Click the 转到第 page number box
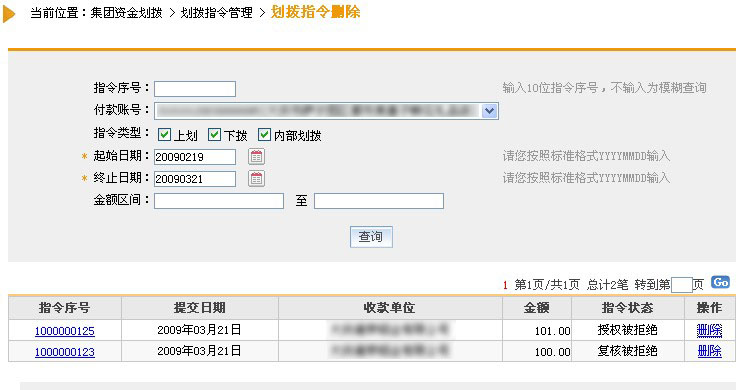The width and height of the screenshot is (745, 390). [681, 285]
